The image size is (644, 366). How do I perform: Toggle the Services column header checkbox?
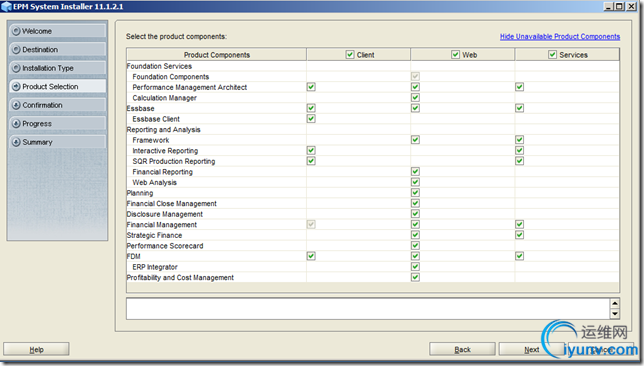pos(552,55)
